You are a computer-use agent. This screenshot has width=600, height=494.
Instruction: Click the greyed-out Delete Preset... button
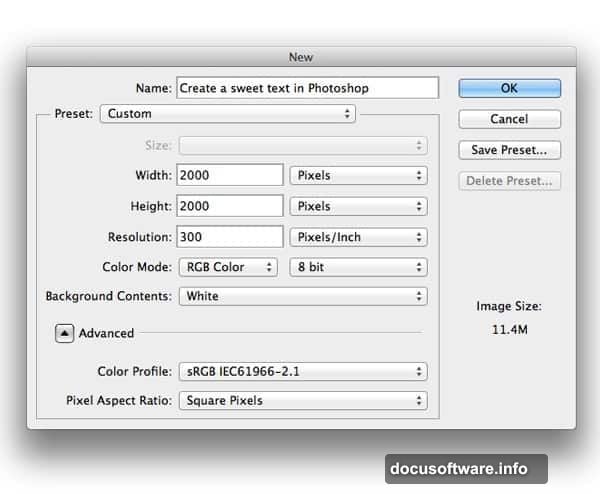point(509,181)
